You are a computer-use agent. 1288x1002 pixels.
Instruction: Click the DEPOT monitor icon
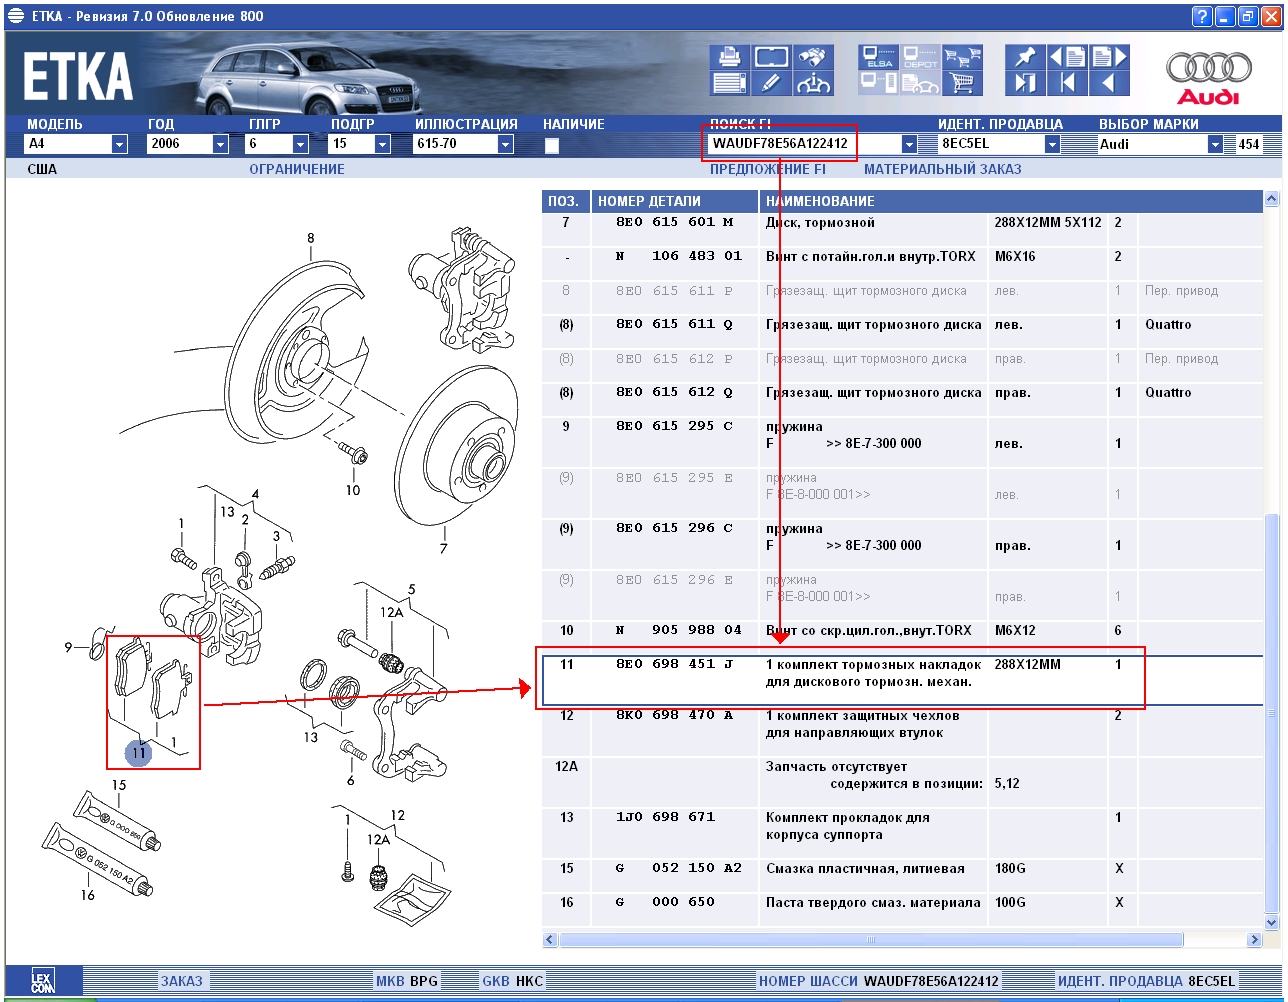click(x=920, y=57)
